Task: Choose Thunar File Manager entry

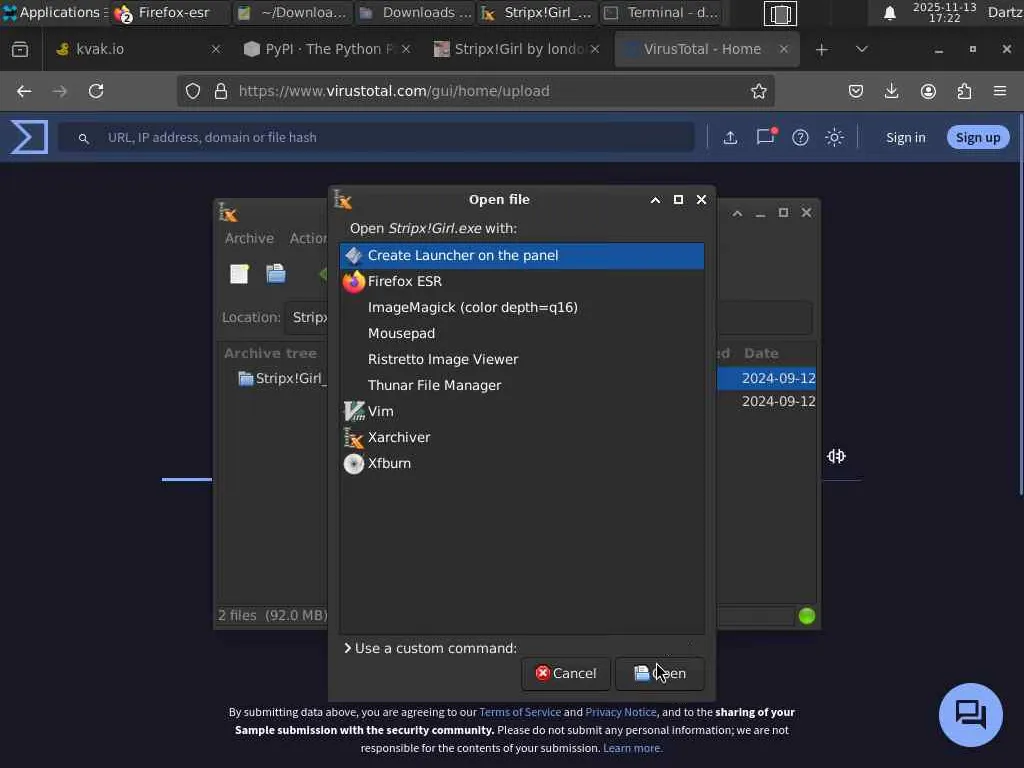Action: (522, 385)
